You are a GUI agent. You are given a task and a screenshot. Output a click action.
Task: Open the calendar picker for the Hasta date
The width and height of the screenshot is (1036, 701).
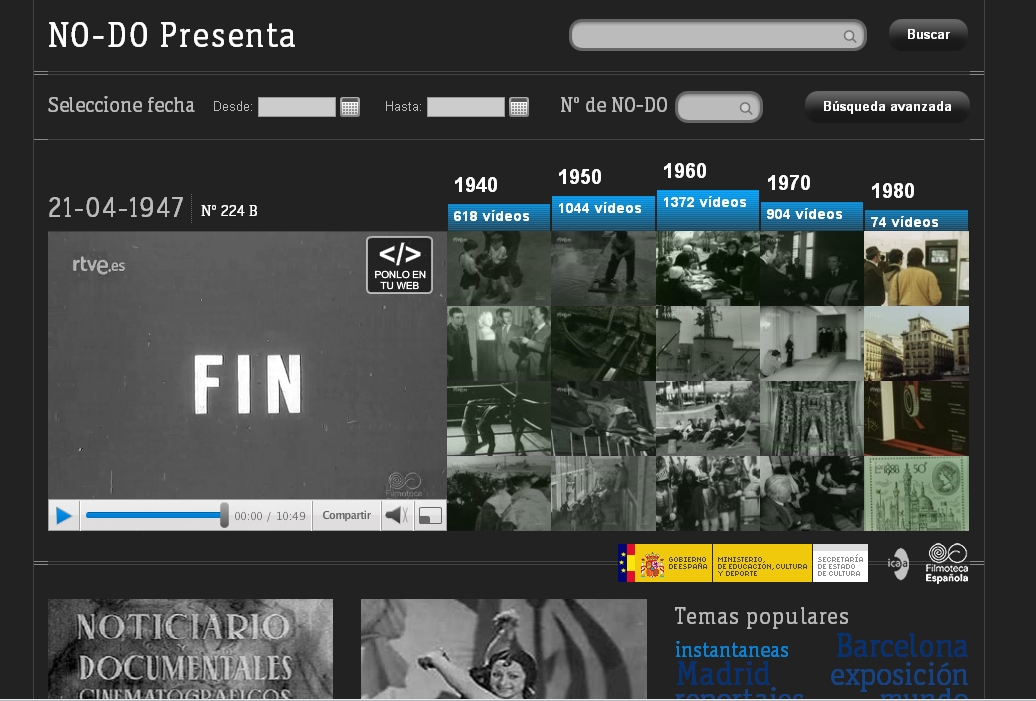[519, 107]
